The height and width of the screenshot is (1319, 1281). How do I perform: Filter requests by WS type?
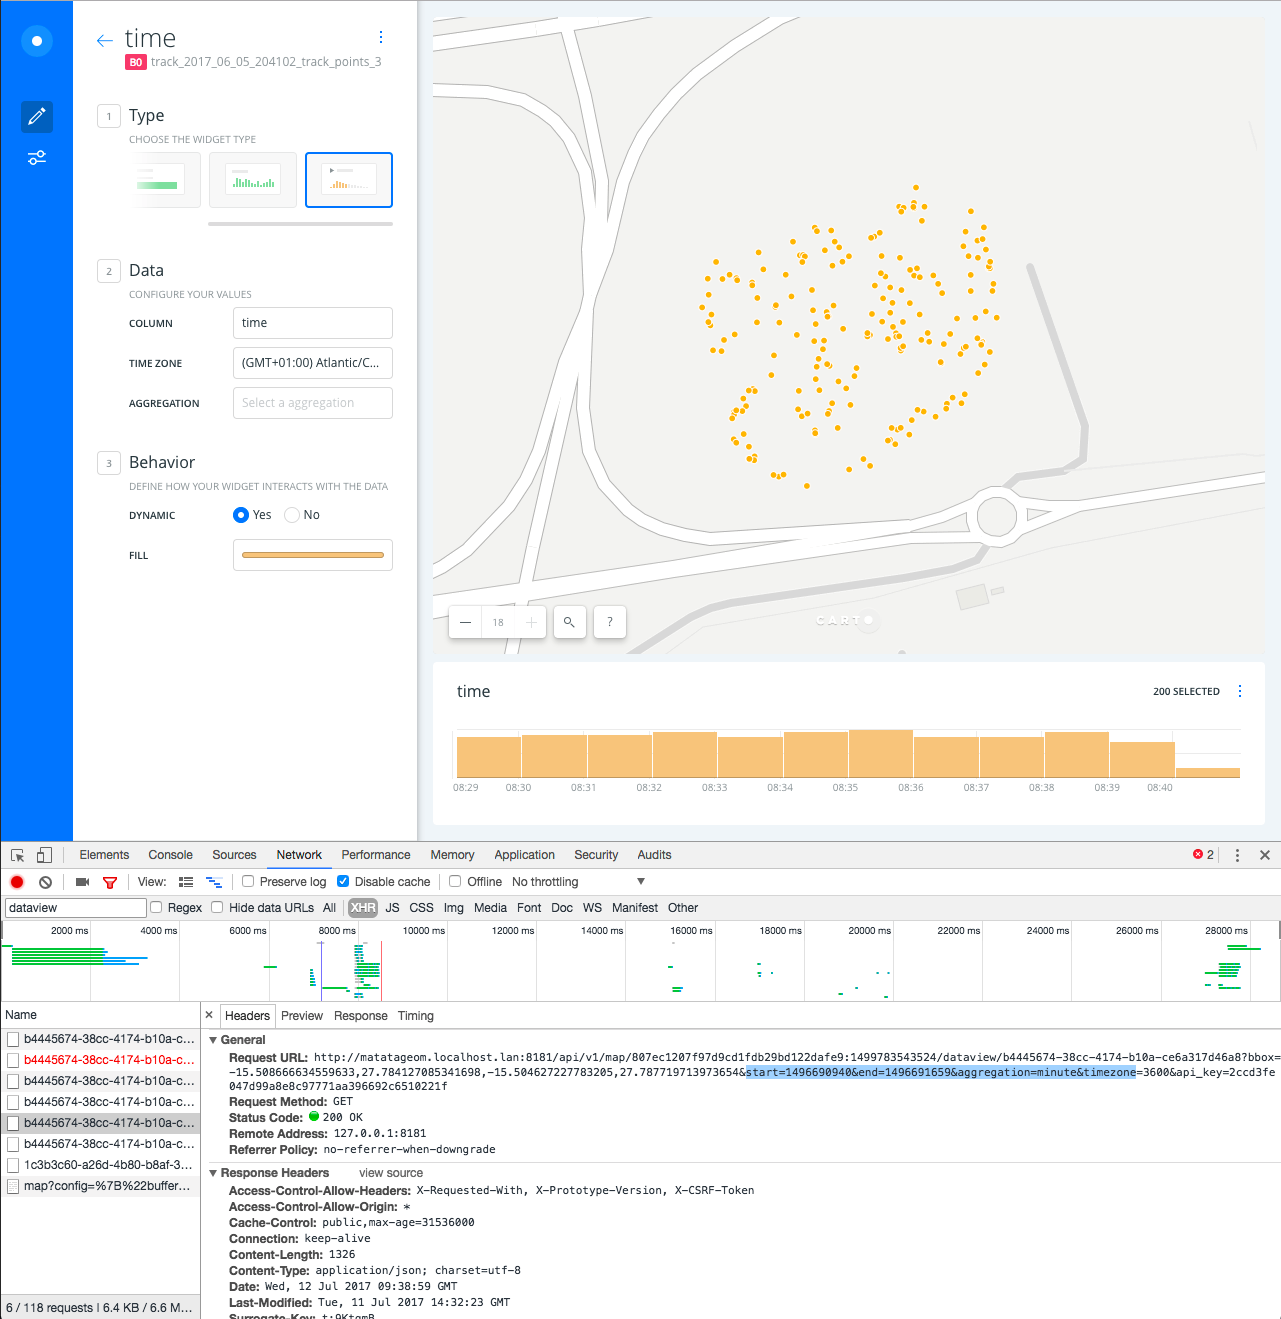pos(592,908)
